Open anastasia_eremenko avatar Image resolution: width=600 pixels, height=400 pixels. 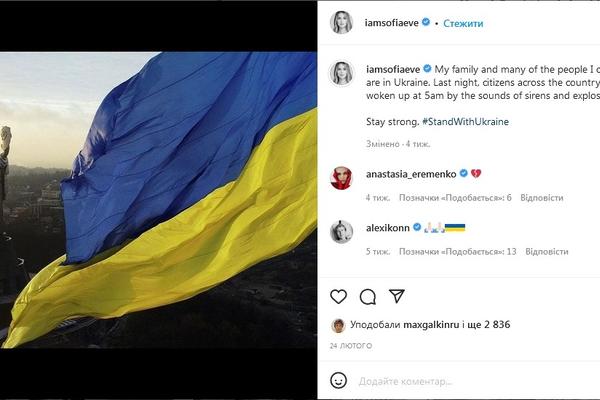coord(341,178)
